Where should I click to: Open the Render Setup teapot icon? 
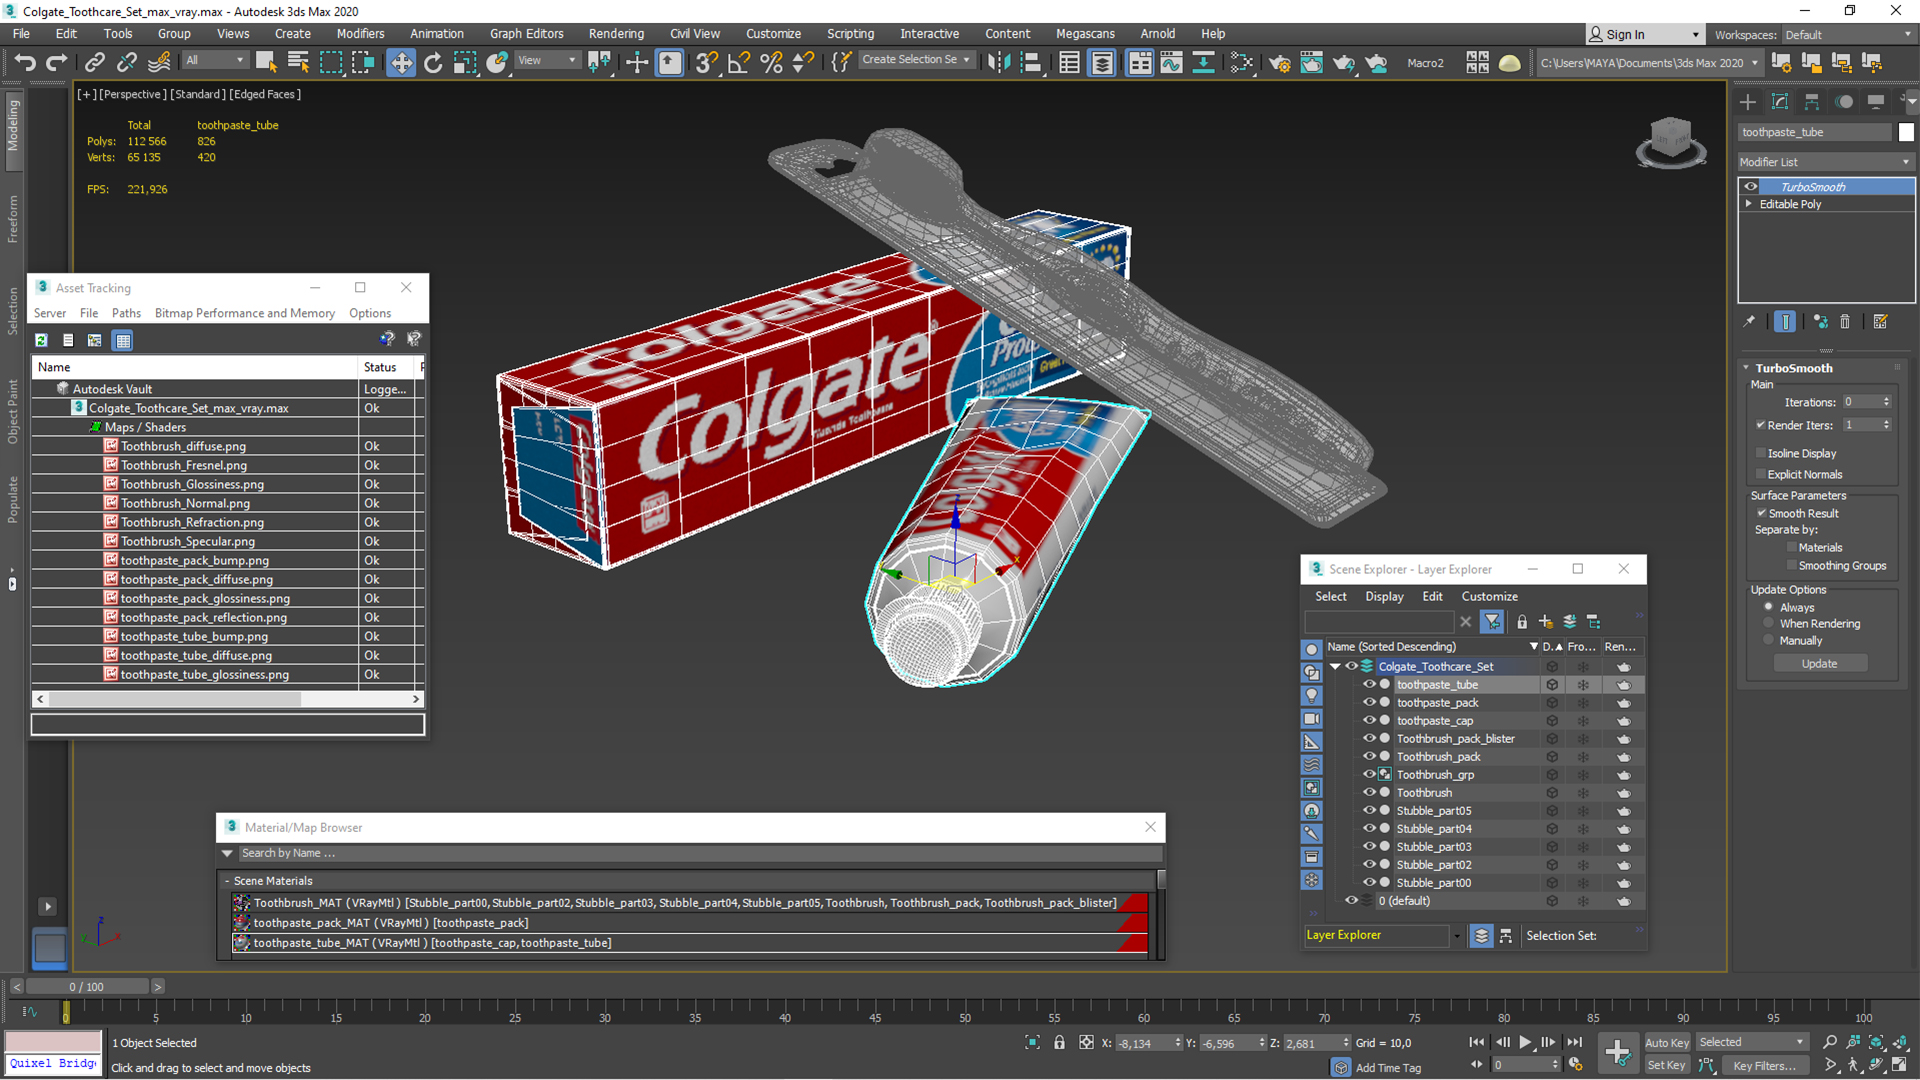click(1279, 63)
